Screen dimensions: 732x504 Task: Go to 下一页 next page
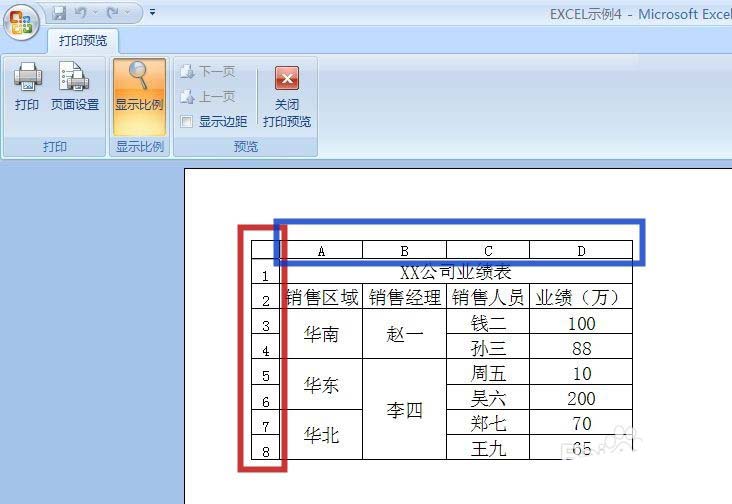click(208, 71)
